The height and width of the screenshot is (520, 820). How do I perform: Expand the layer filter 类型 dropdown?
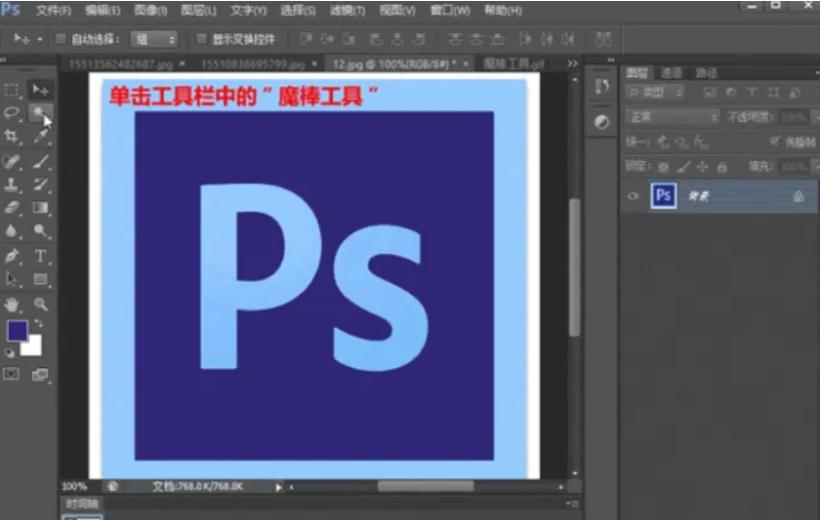point(656,92)
